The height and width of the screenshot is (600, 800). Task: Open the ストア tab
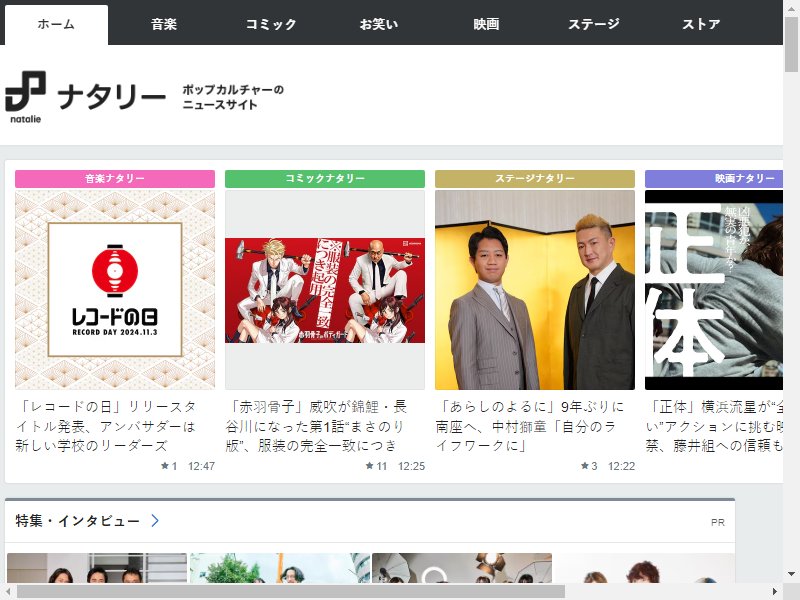(702, 24)
